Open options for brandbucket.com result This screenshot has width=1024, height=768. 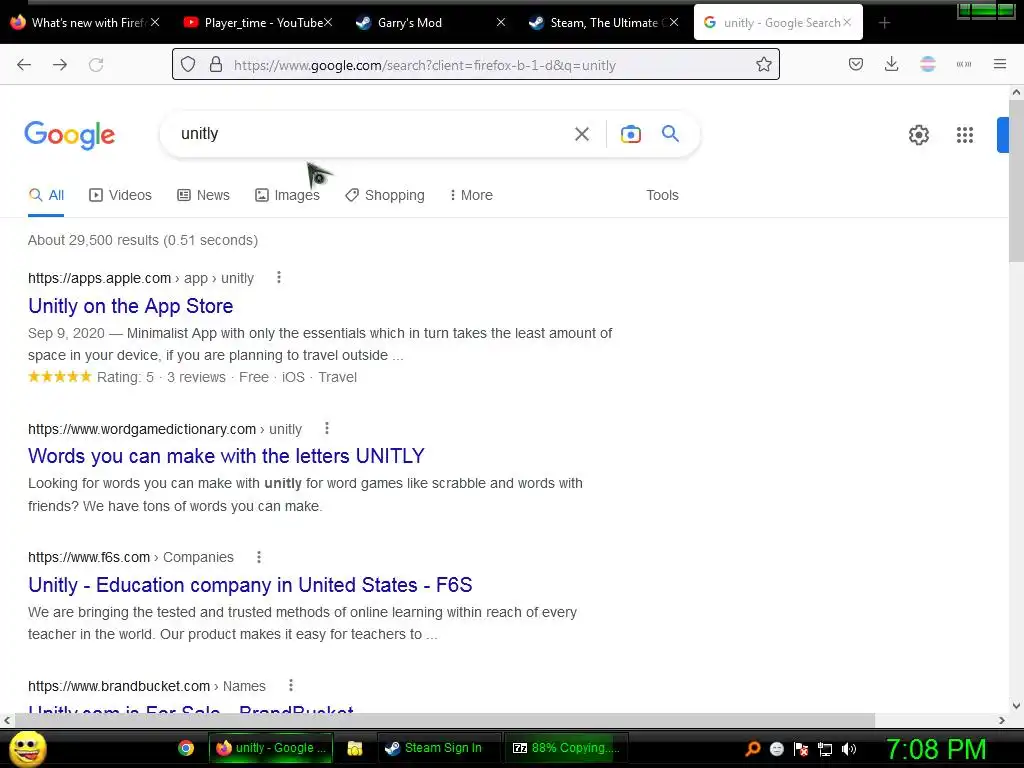click(291, 686)
